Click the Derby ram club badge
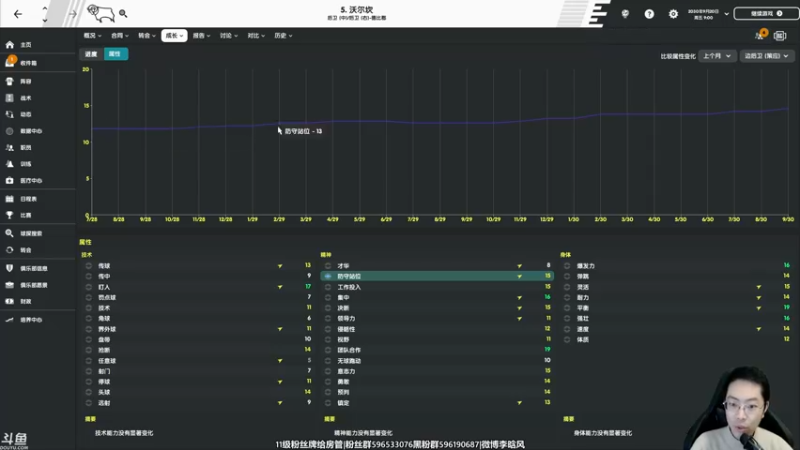The width and height of the screenshot is (800, 450). point(101,14)
